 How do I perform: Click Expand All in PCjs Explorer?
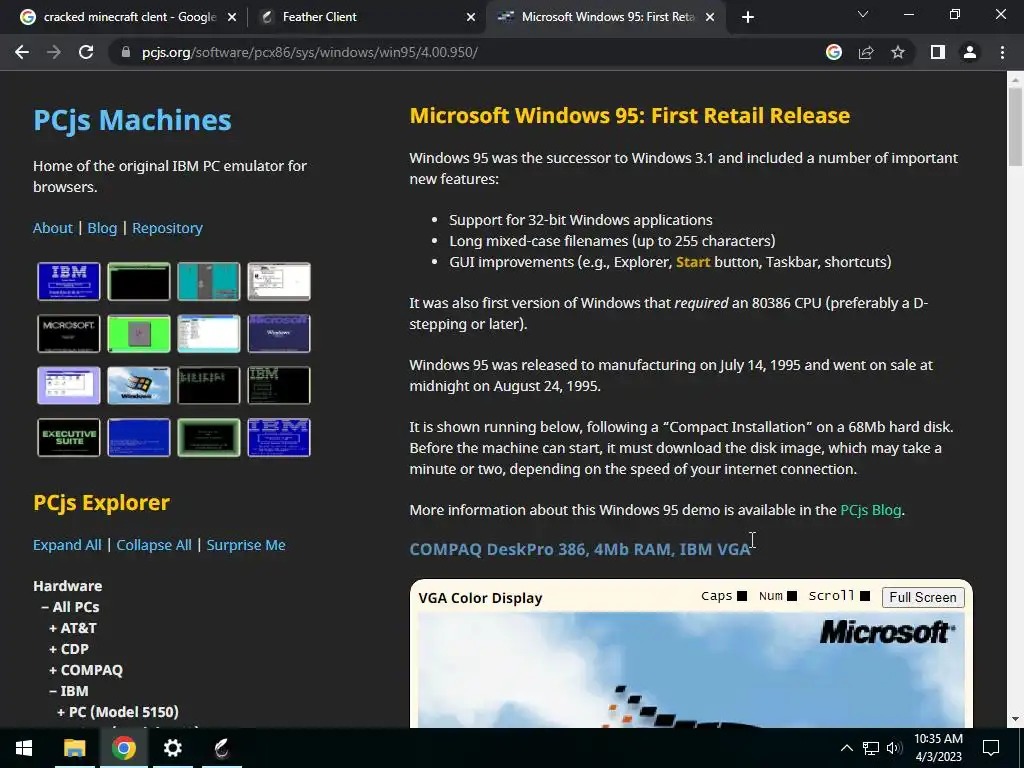(x=67, y=545)
